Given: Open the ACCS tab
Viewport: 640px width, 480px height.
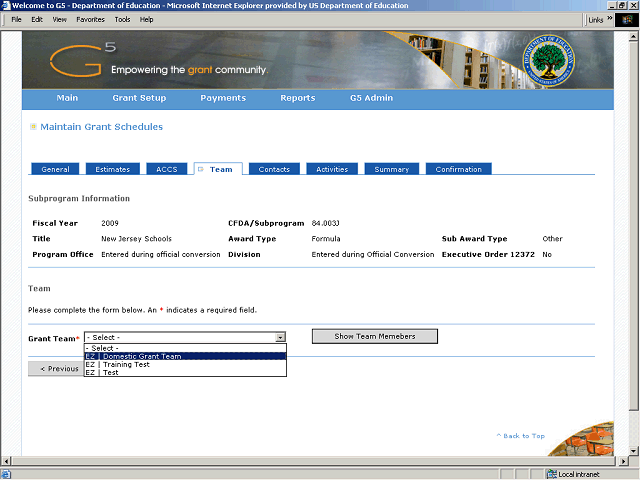Looking at the screenshot, I should (x=166, y=169).
